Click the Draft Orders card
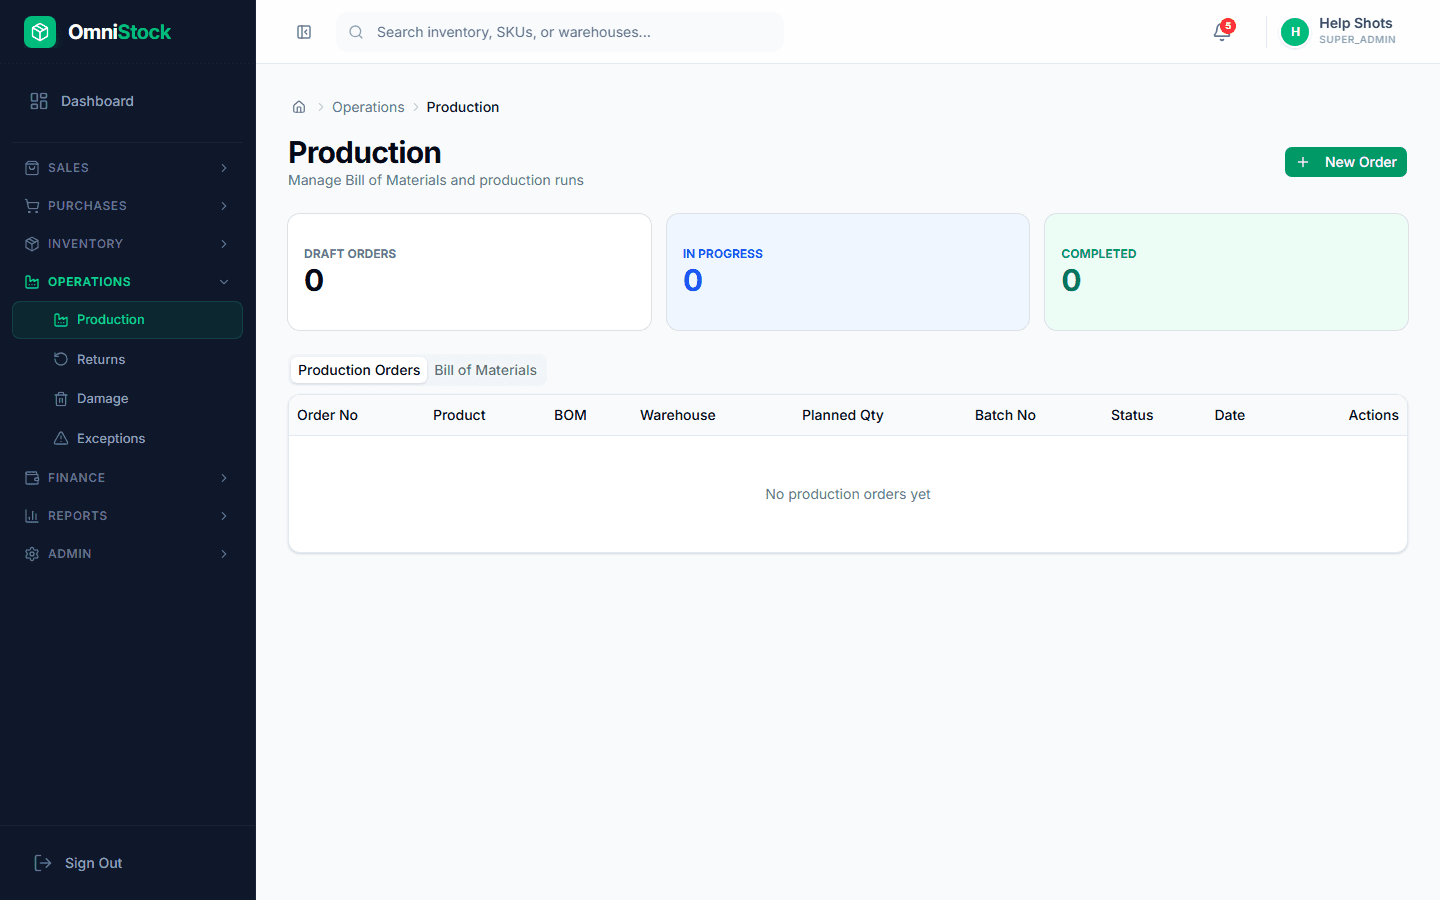 tap(470, 272)
